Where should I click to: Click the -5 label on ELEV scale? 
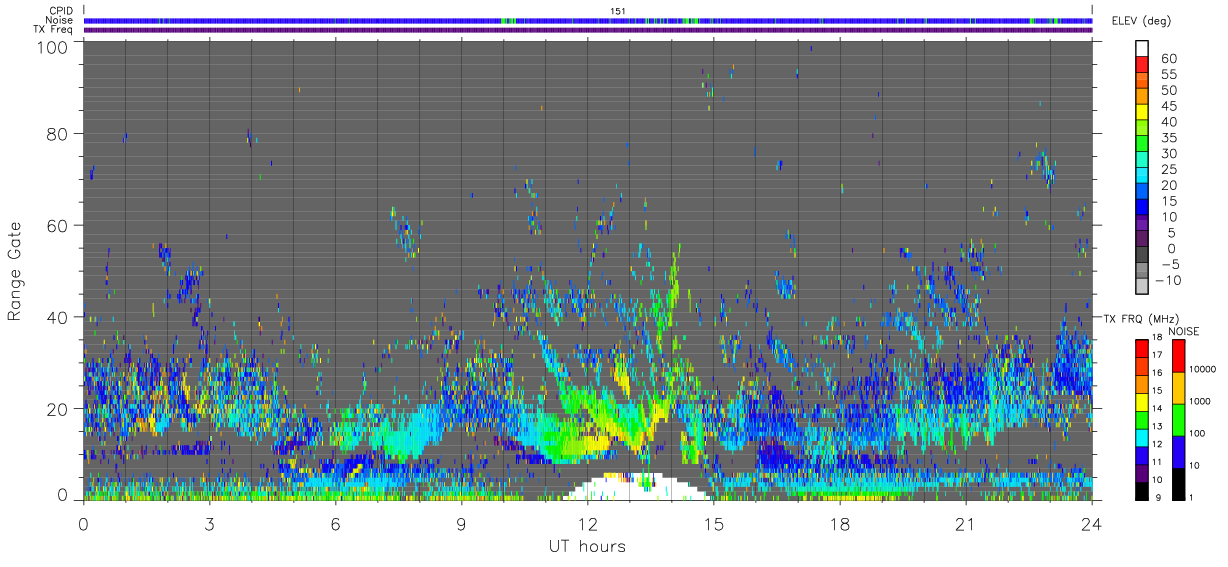pos(1169,265)
